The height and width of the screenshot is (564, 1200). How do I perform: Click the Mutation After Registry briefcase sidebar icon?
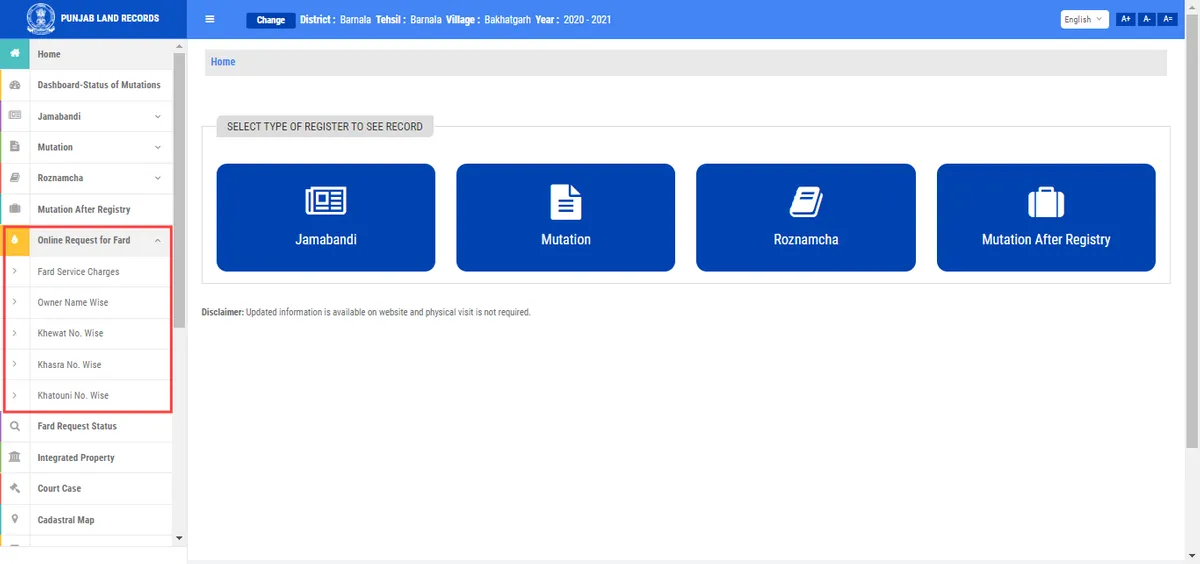[x=14, y=209]
